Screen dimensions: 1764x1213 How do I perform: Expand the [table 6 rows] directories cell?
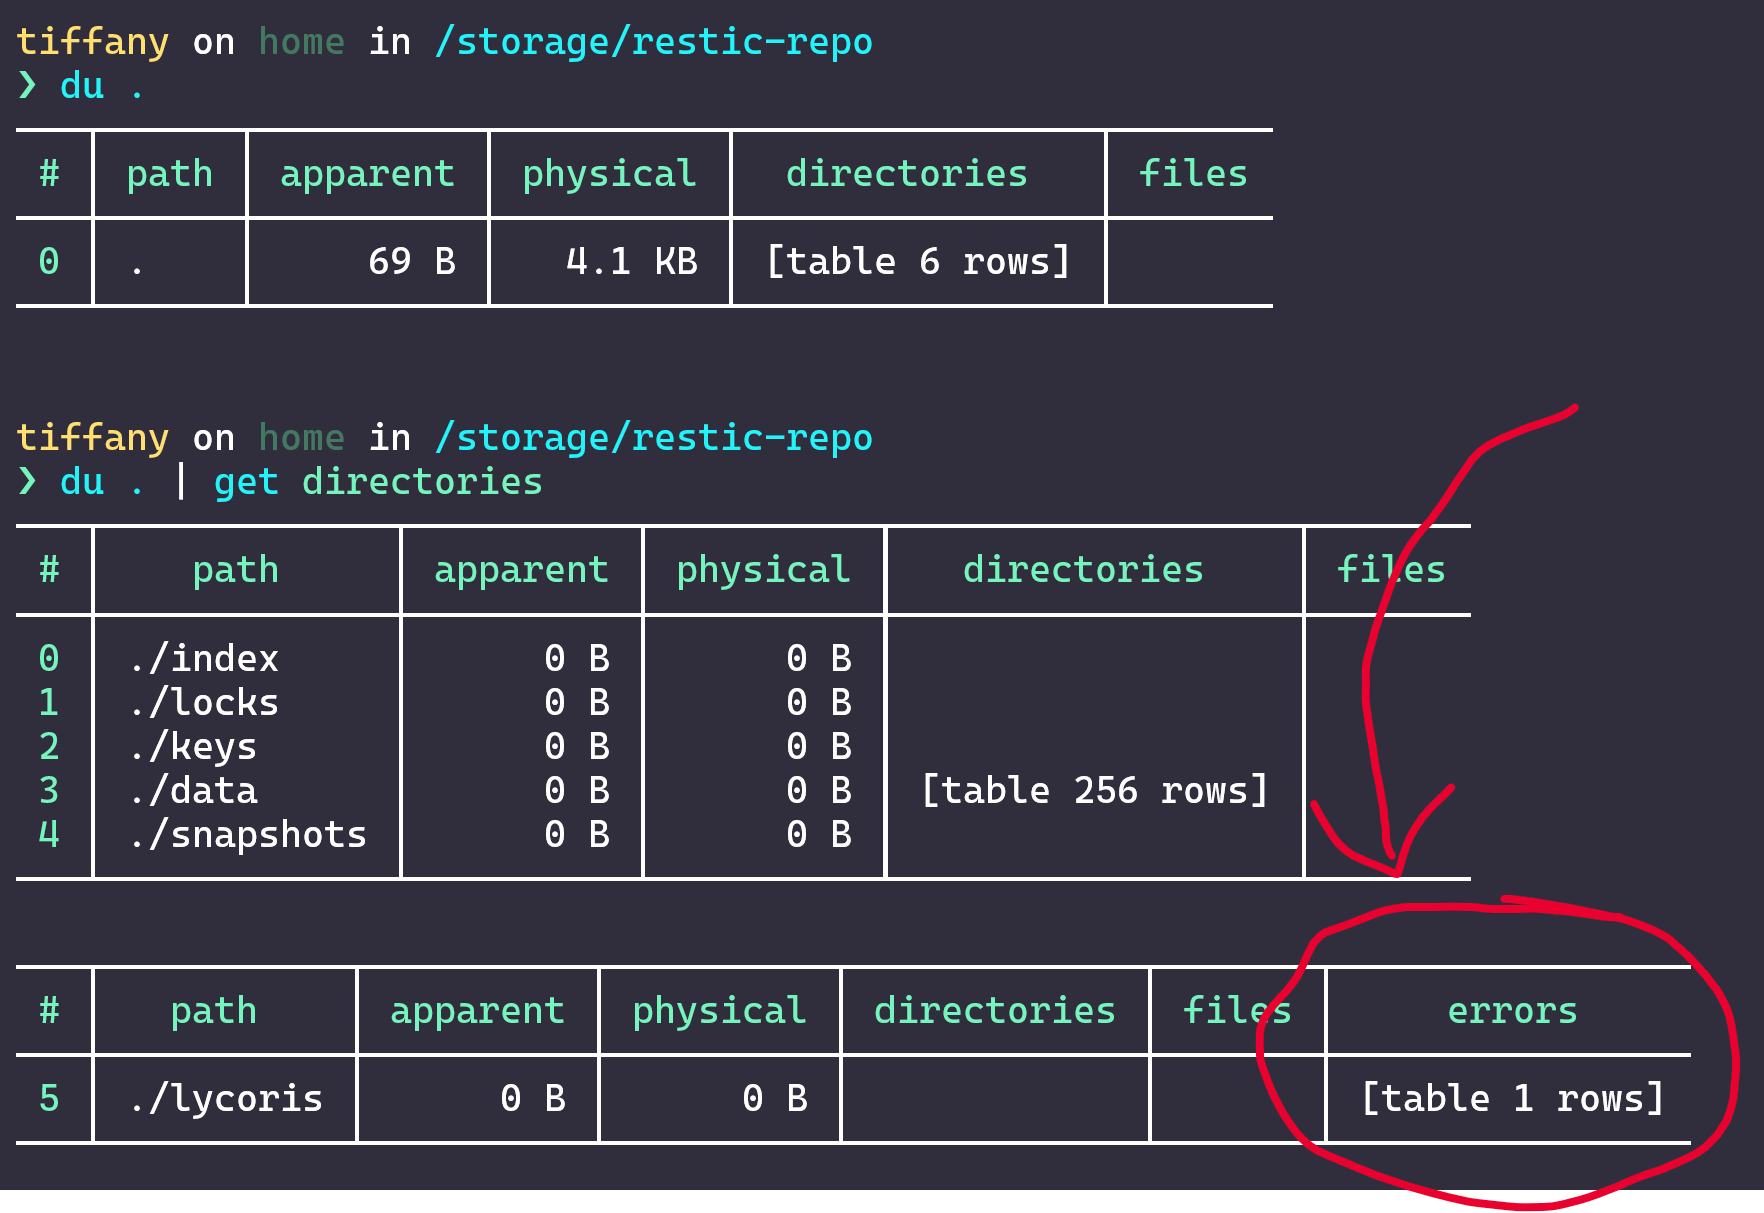[918, 261]
